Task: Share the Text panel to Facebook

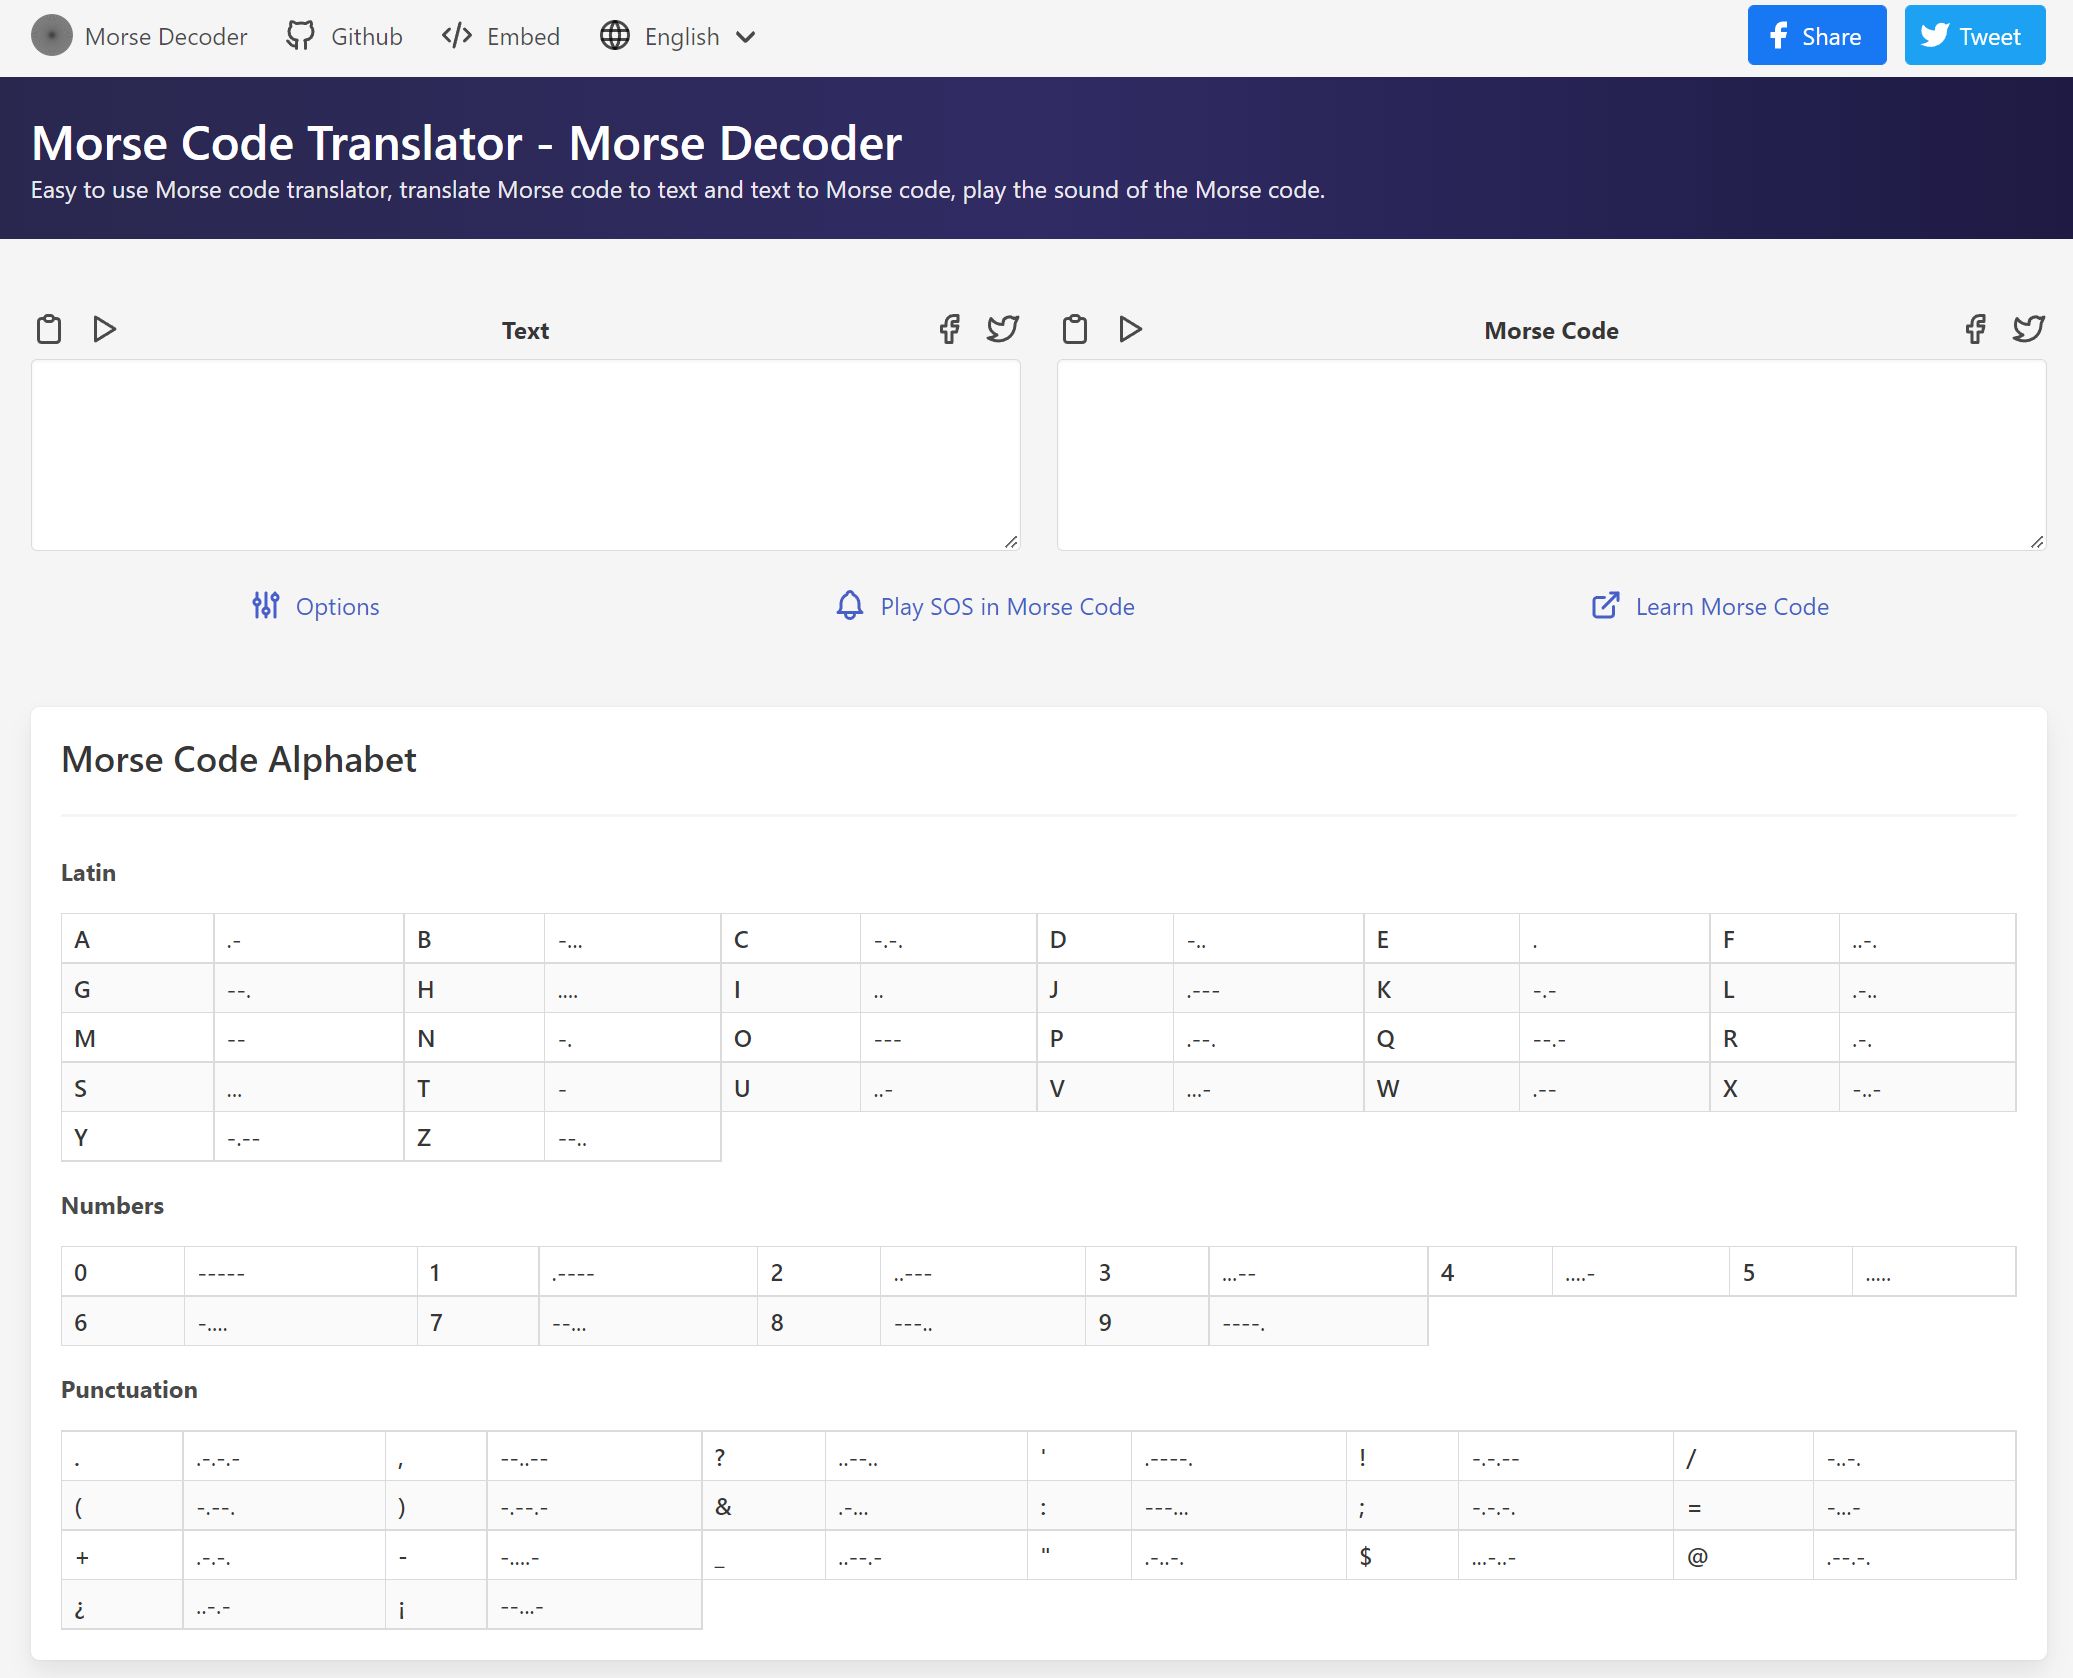Action: point(948,329)
